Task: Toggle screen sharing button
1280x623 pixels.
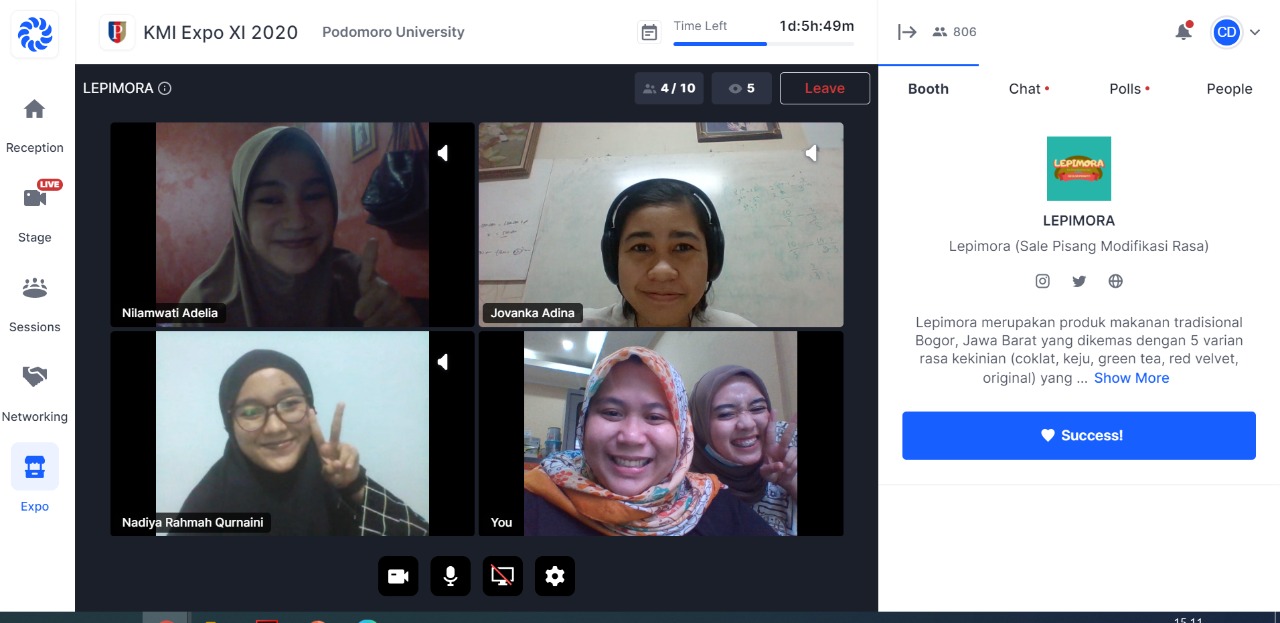Action: [503, 576]
